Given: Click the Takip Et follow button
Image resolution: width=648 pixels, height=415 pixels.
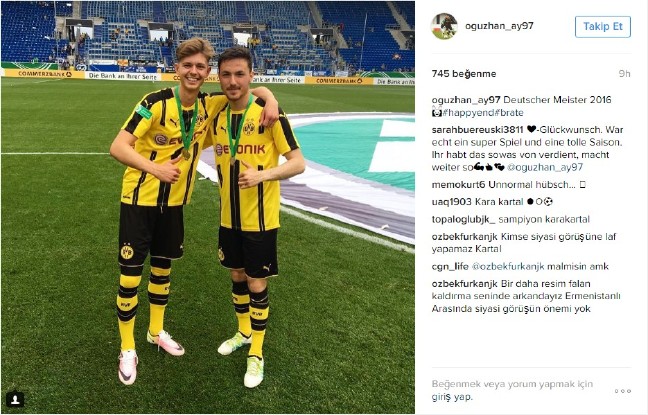Looking at the screenshot, I should click(x=603, y=27).
